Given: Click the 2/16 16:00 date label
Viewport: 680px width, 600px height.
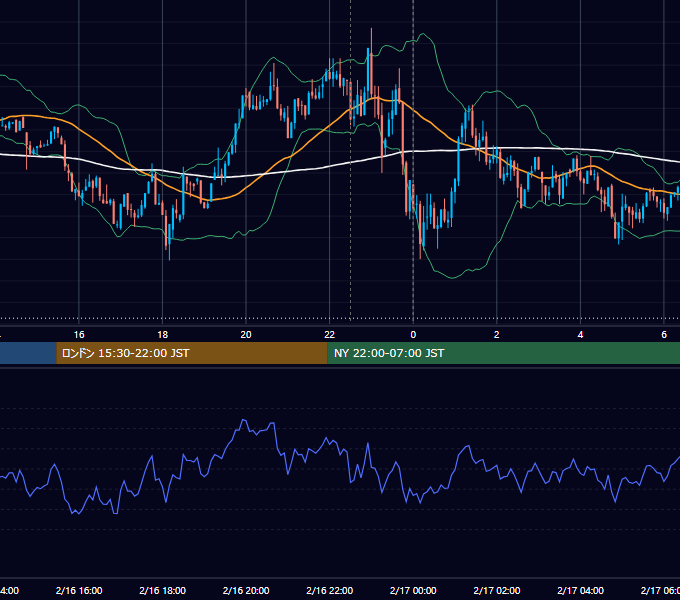Looking at the screenshot, I should [79, 590].
